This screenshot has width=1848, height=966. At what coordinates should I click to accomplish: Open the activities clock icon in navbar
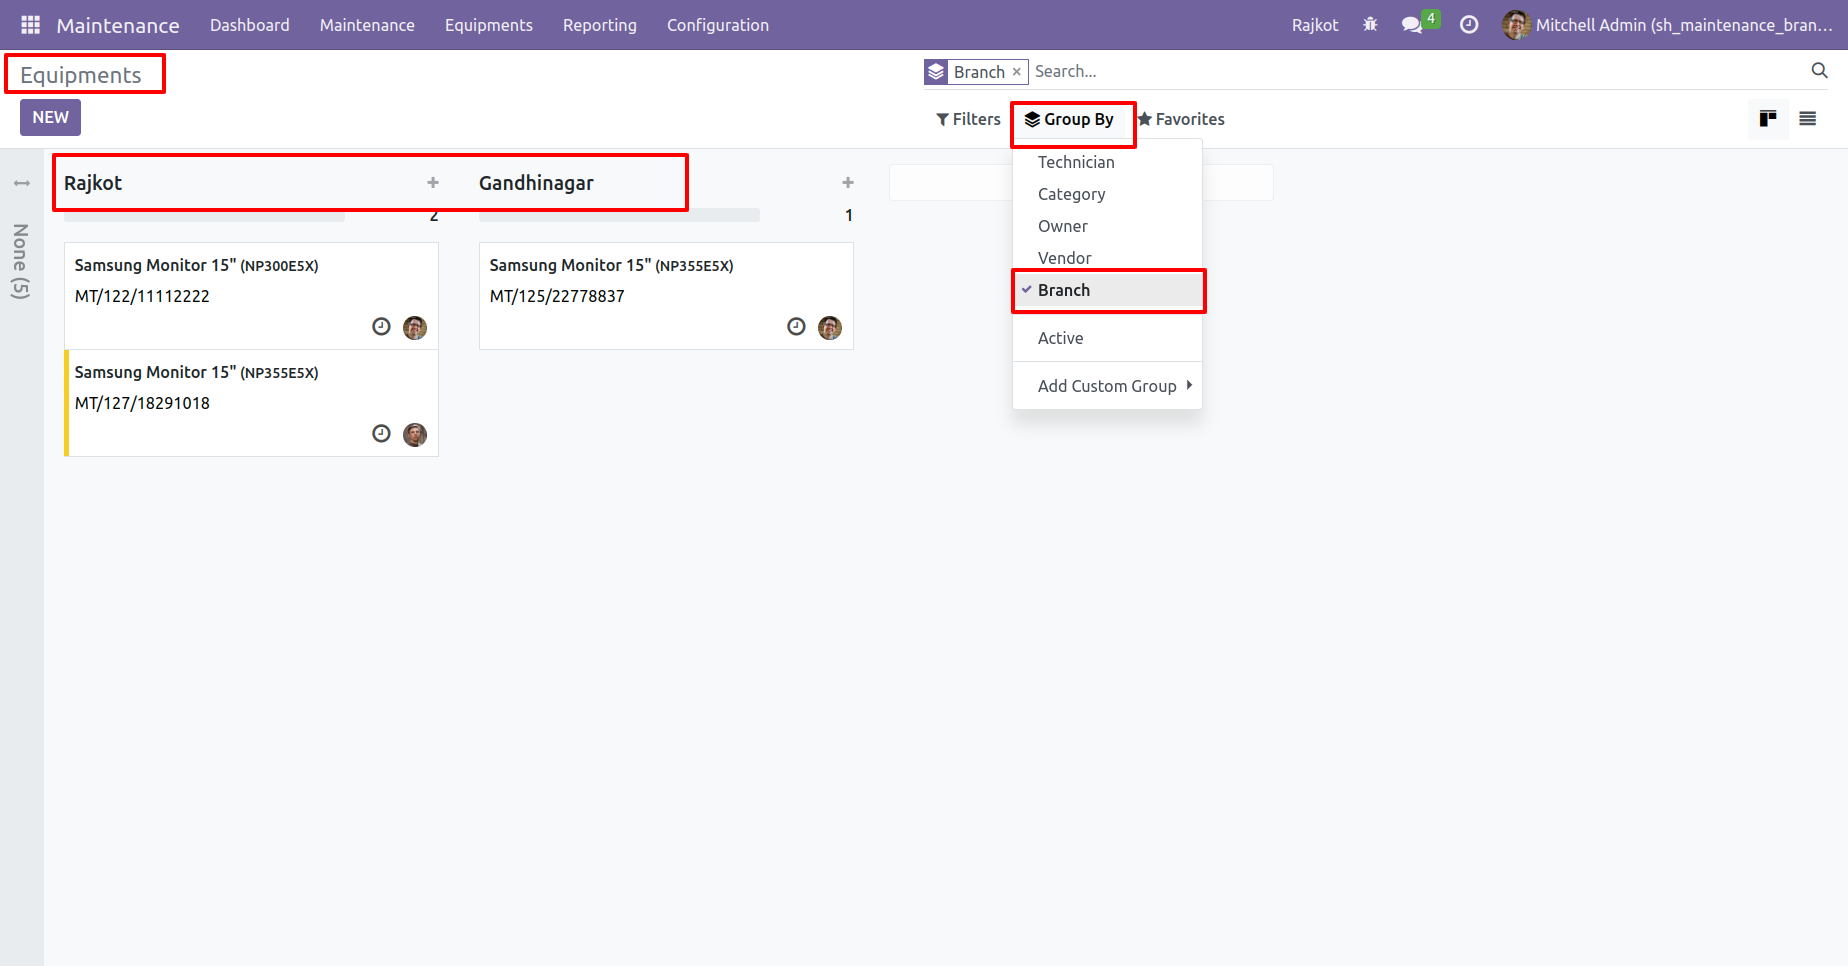[1469, 25]
